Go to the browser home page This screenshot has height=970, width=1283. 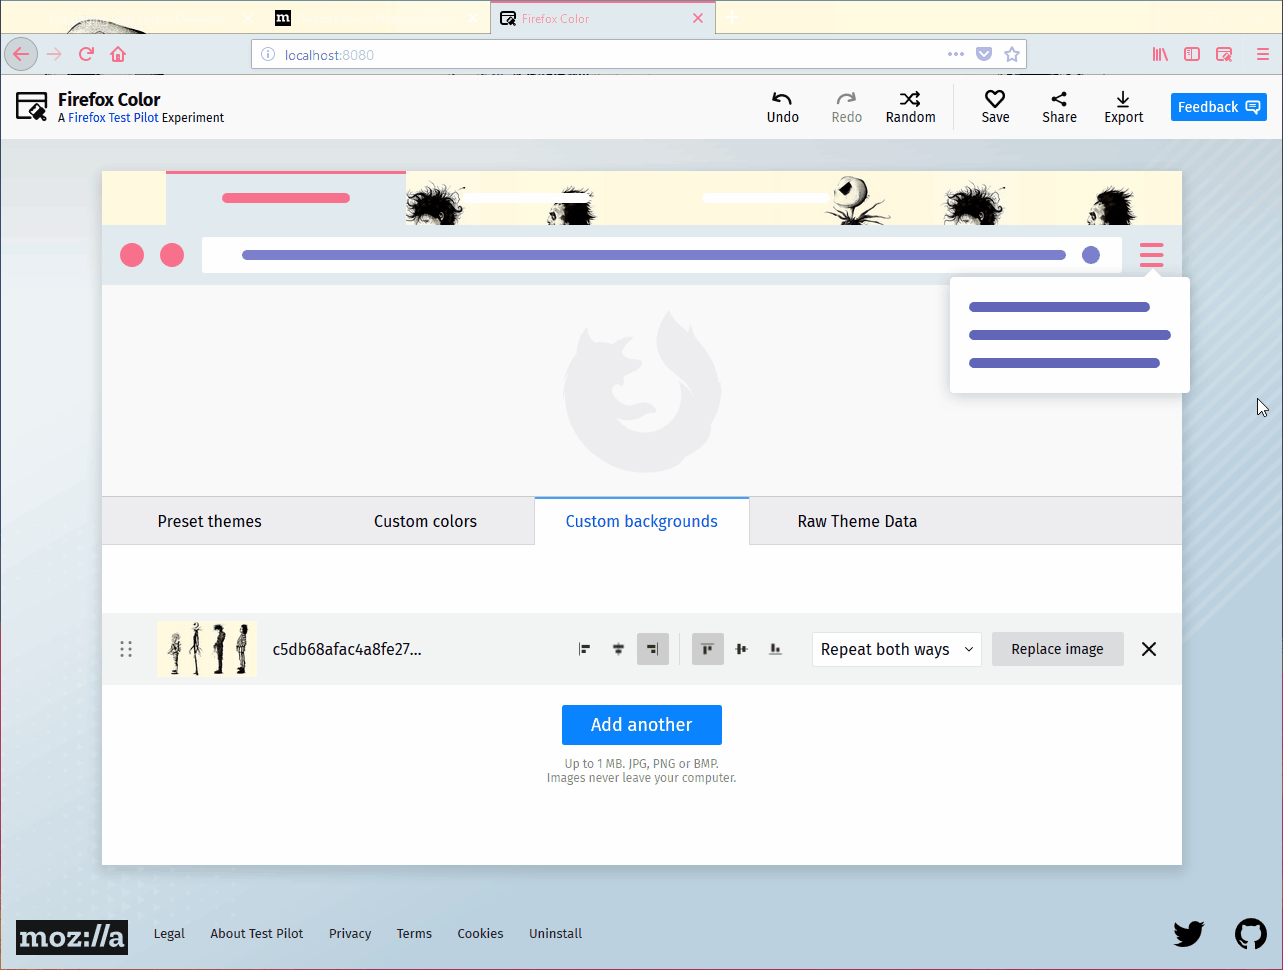(118, 54)
